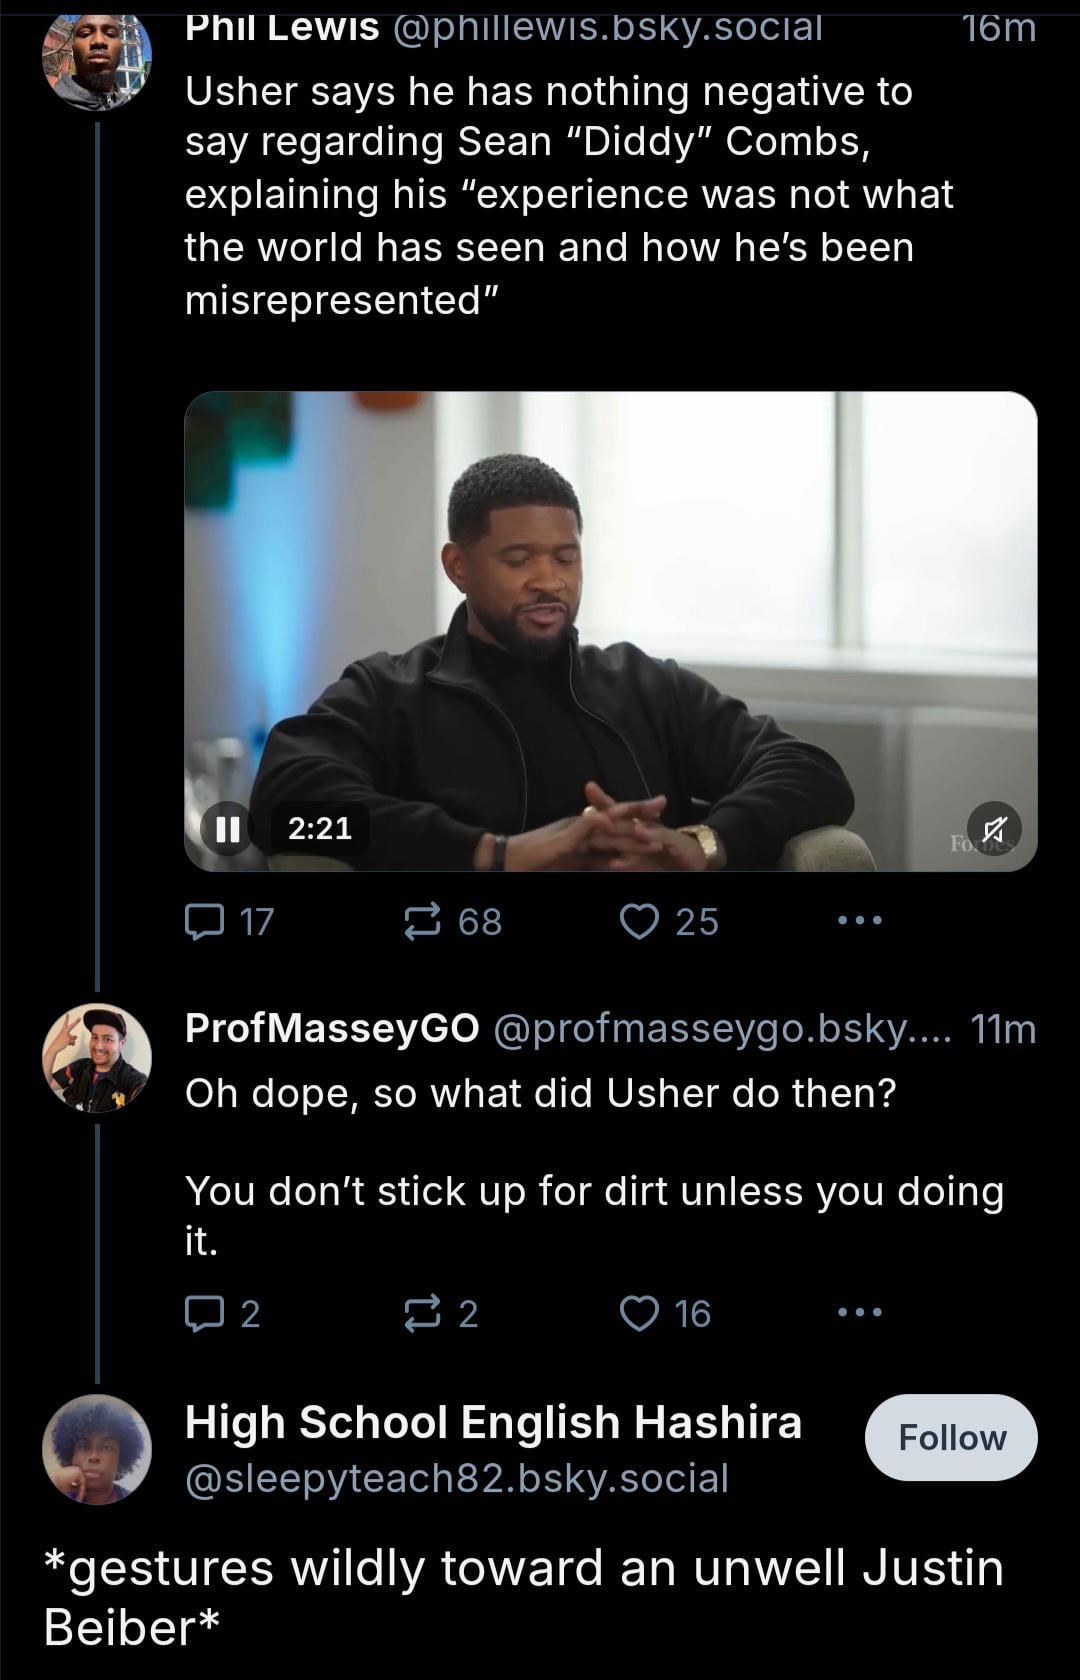This screenshot has width=1080, height=1680.
Task: Follow High School English Hashira
Action: 951,1437
